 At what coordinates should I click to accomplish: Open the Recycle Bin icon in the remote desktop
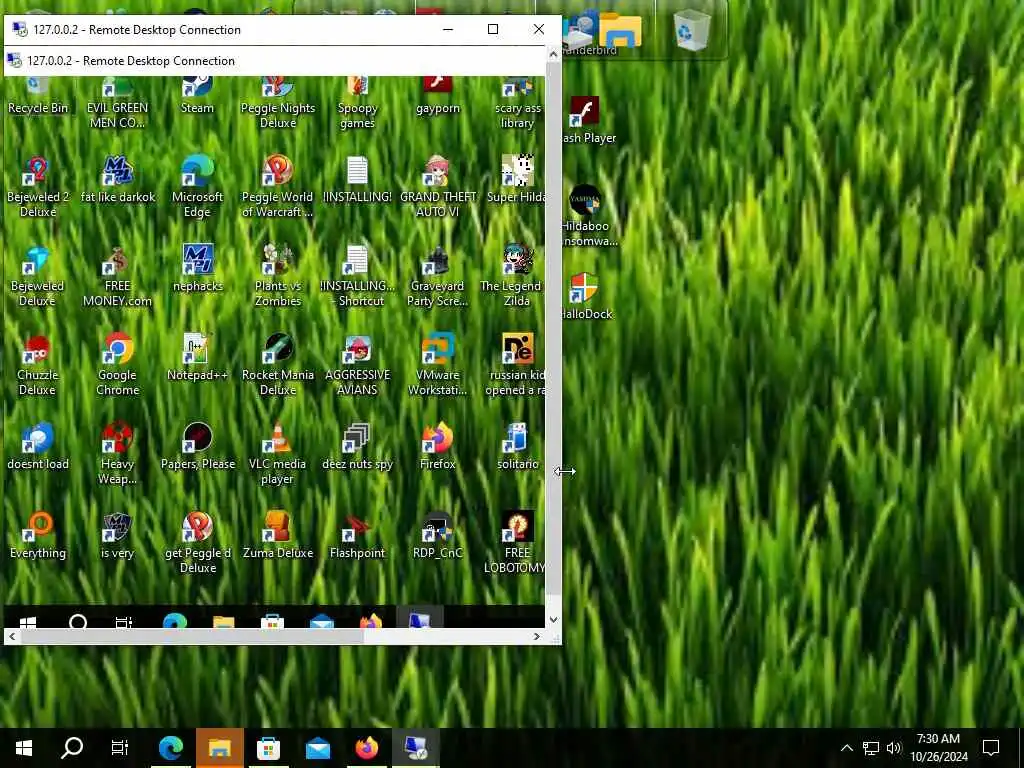point(37,97)
